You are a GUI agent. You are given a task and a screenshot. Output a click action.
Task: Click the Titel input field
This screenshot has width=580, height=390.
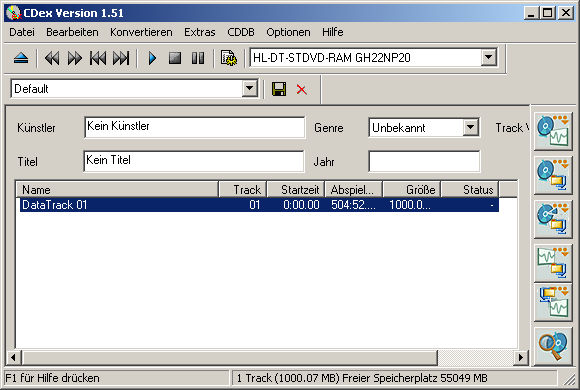pyautogui.click(x=194, y=161)
